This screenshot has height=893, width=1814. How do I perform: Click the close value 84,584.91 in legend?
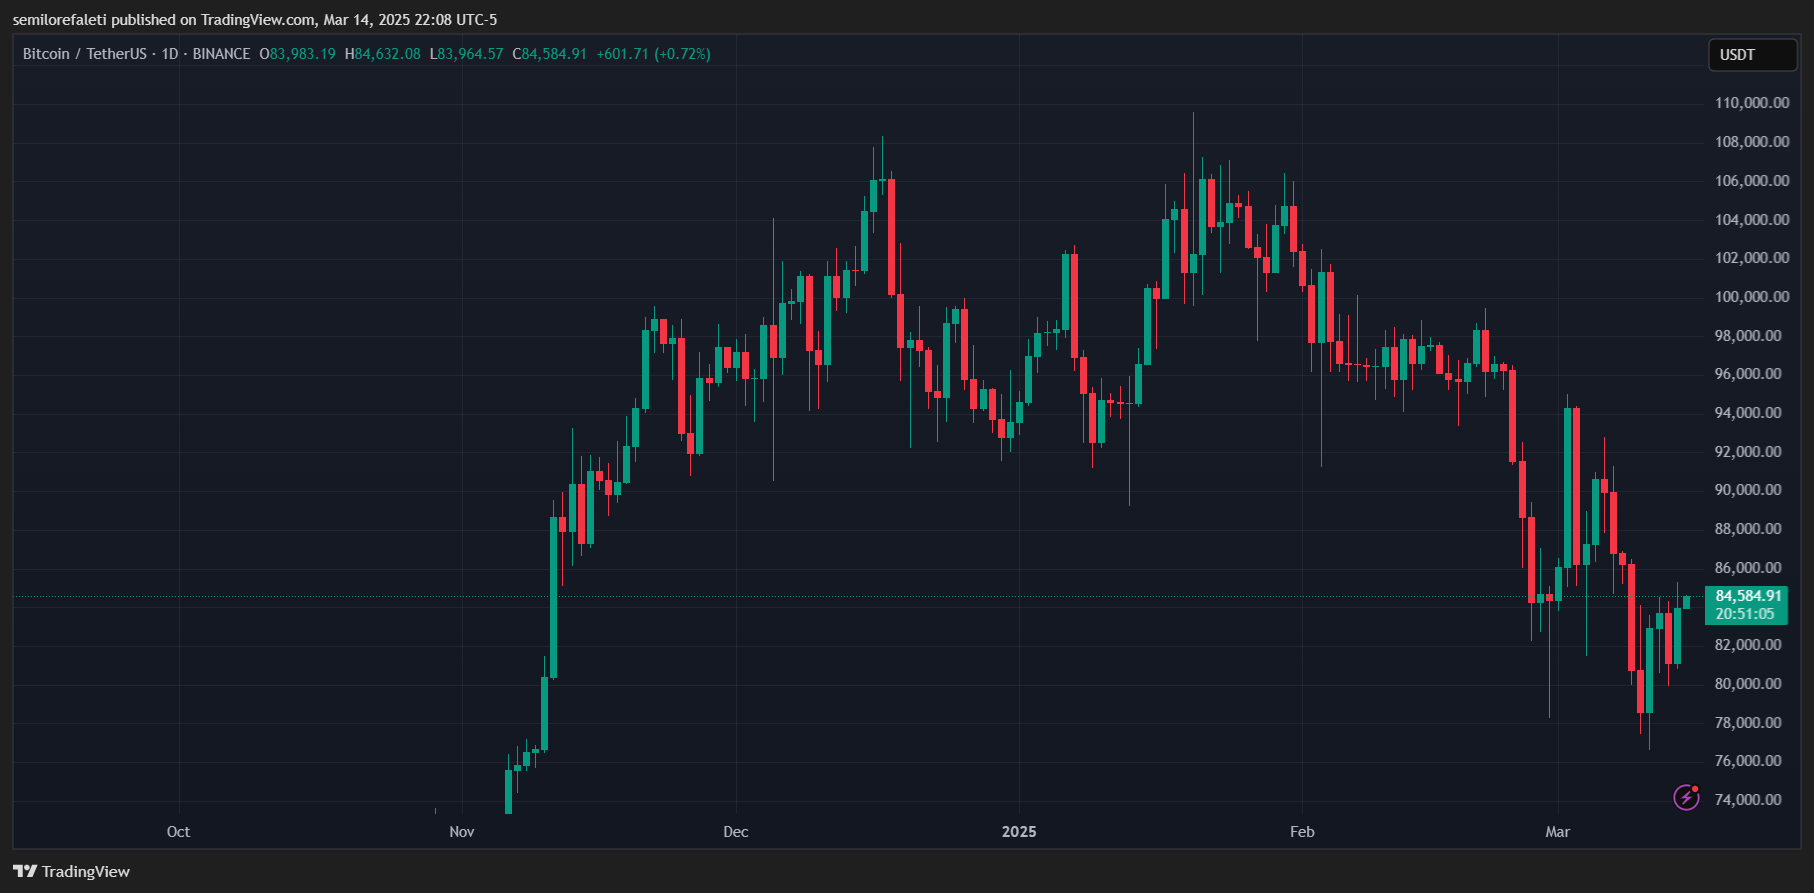(554, 54)
